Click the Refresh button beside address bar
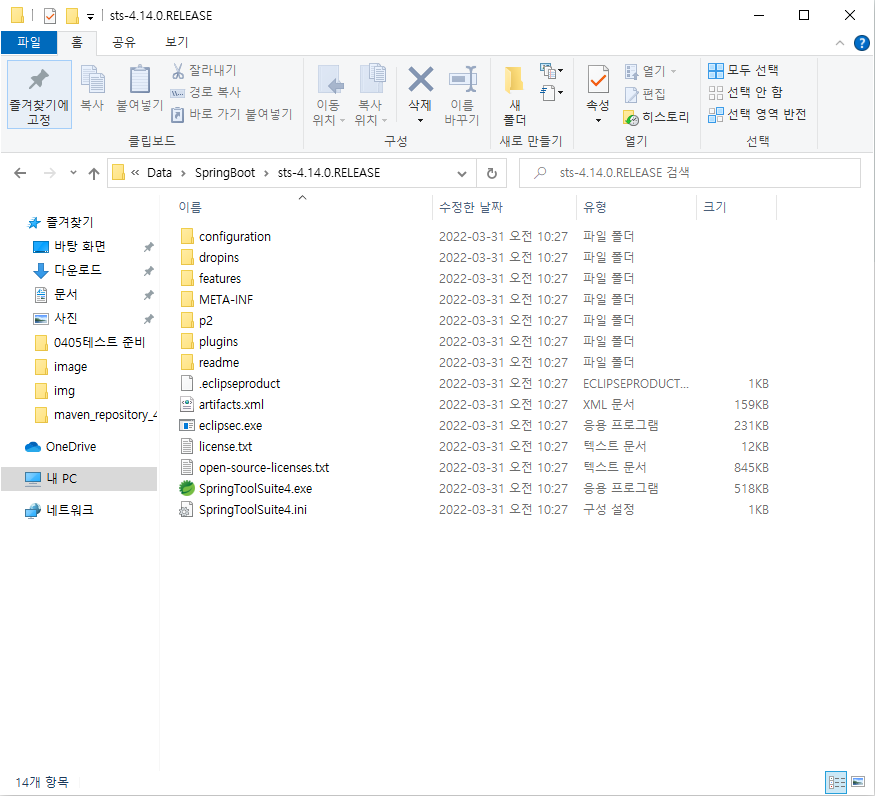The height and width of the screenshot is (796, 875). (492, 173)
